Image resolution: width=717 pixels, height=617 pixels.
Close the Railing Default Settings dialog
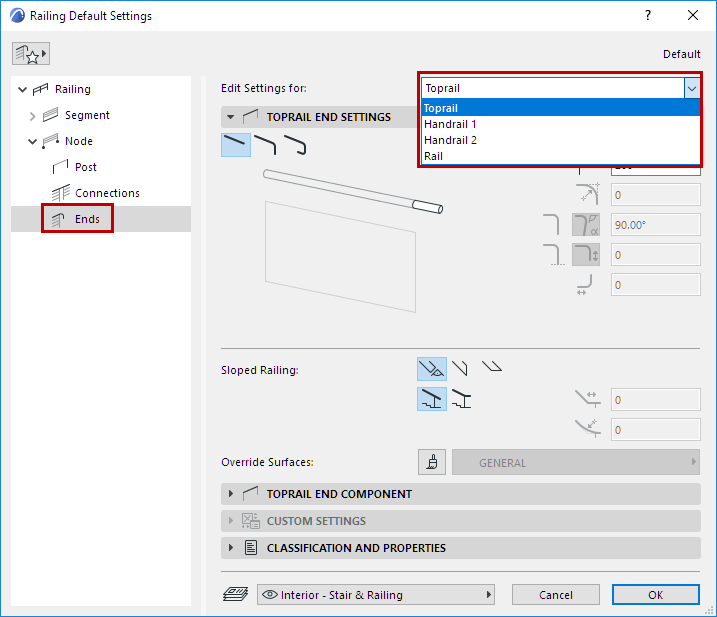click(693, 16)
